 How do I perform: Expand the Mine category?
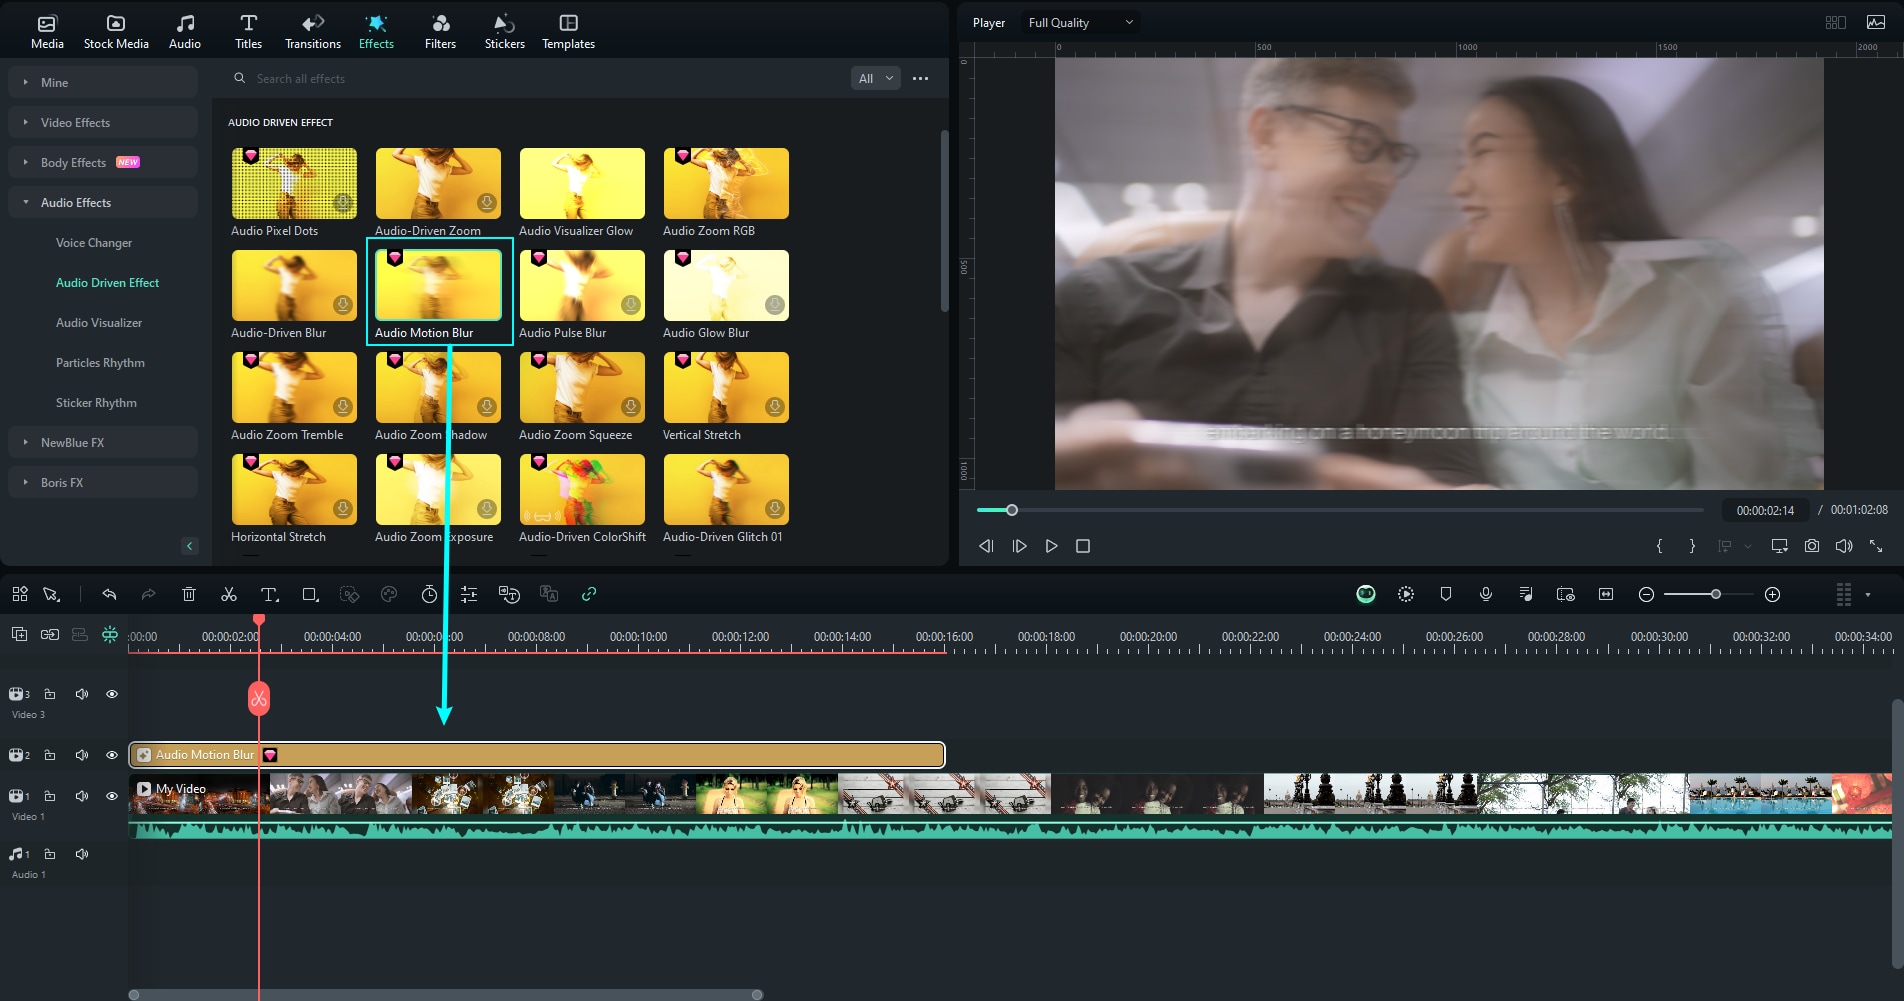[103, 82]
